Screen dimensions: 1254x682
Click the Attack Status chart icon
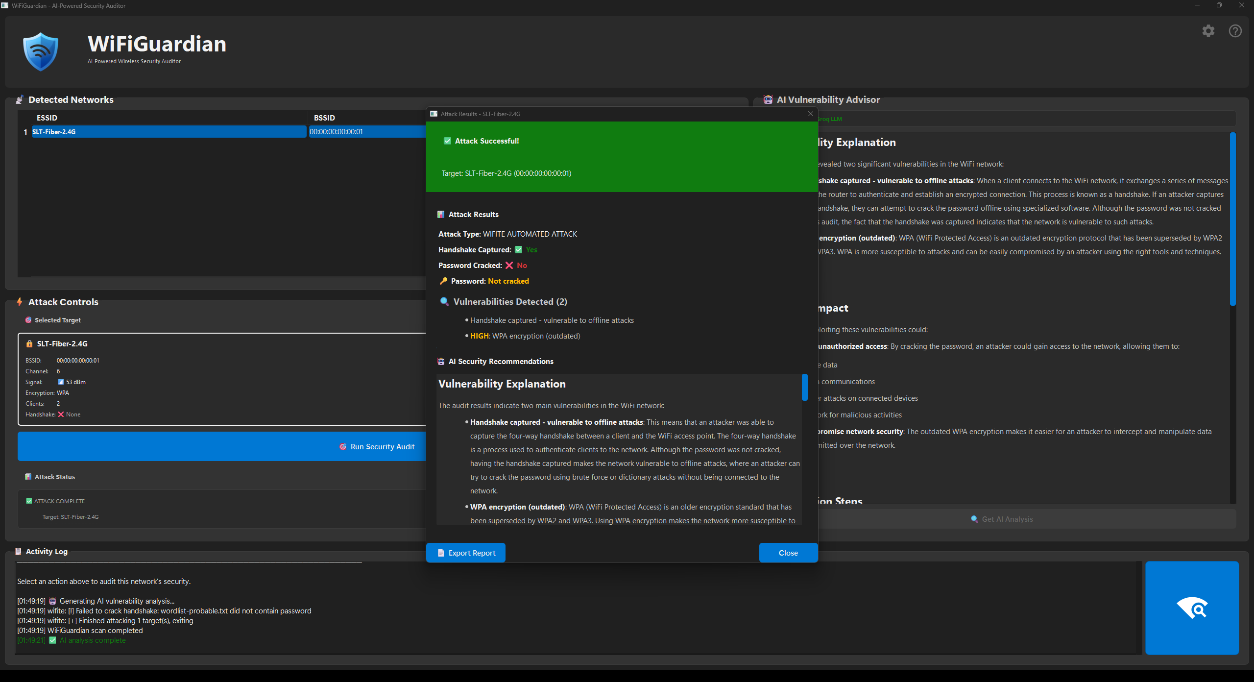28,477
